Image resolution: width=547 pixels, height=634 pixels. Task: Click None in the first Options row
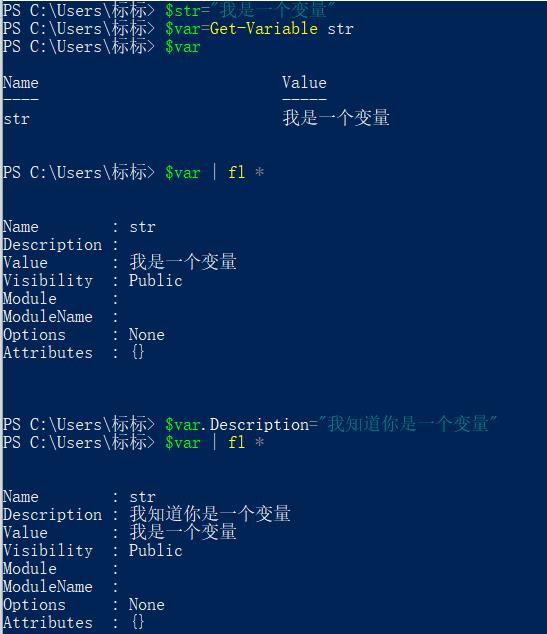pos(147,335)
